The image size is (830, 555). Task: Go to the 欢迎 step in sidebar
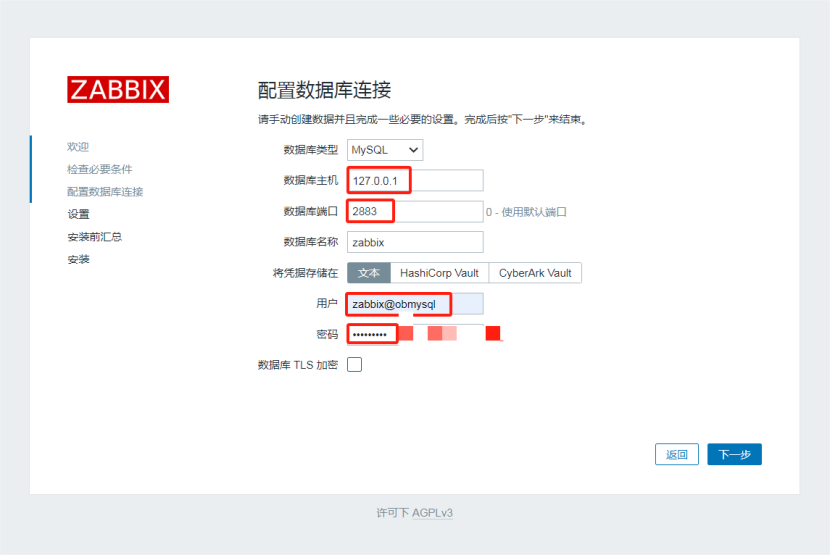pos(78,147)
